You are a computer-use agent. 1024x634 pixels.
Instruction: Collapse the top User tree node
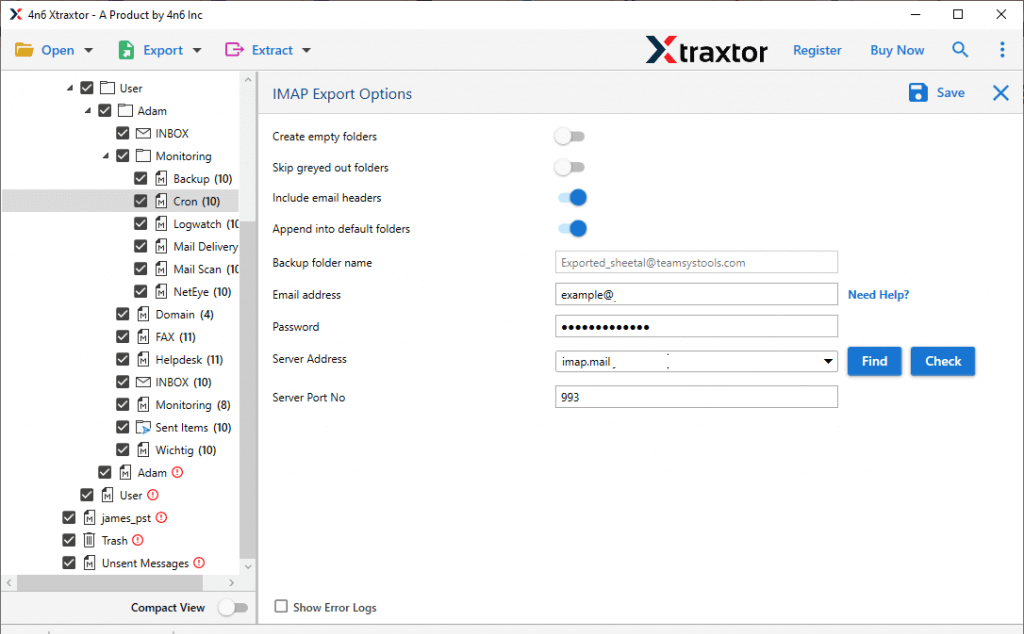70,87
